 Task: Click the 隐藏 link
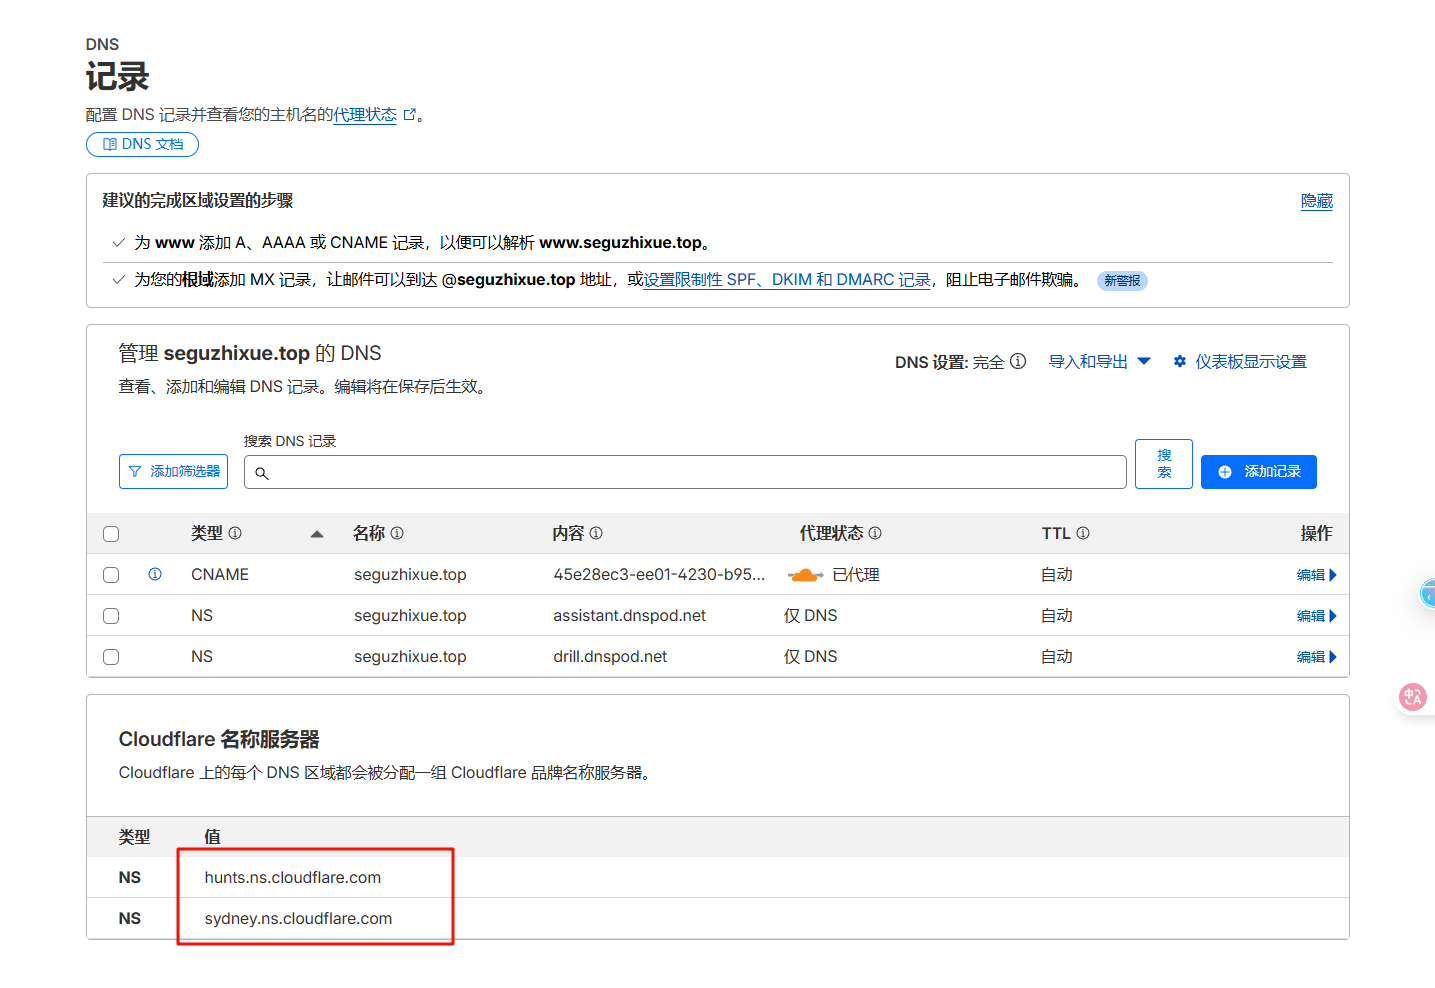pyautogui.click(x=1316, y=201)
